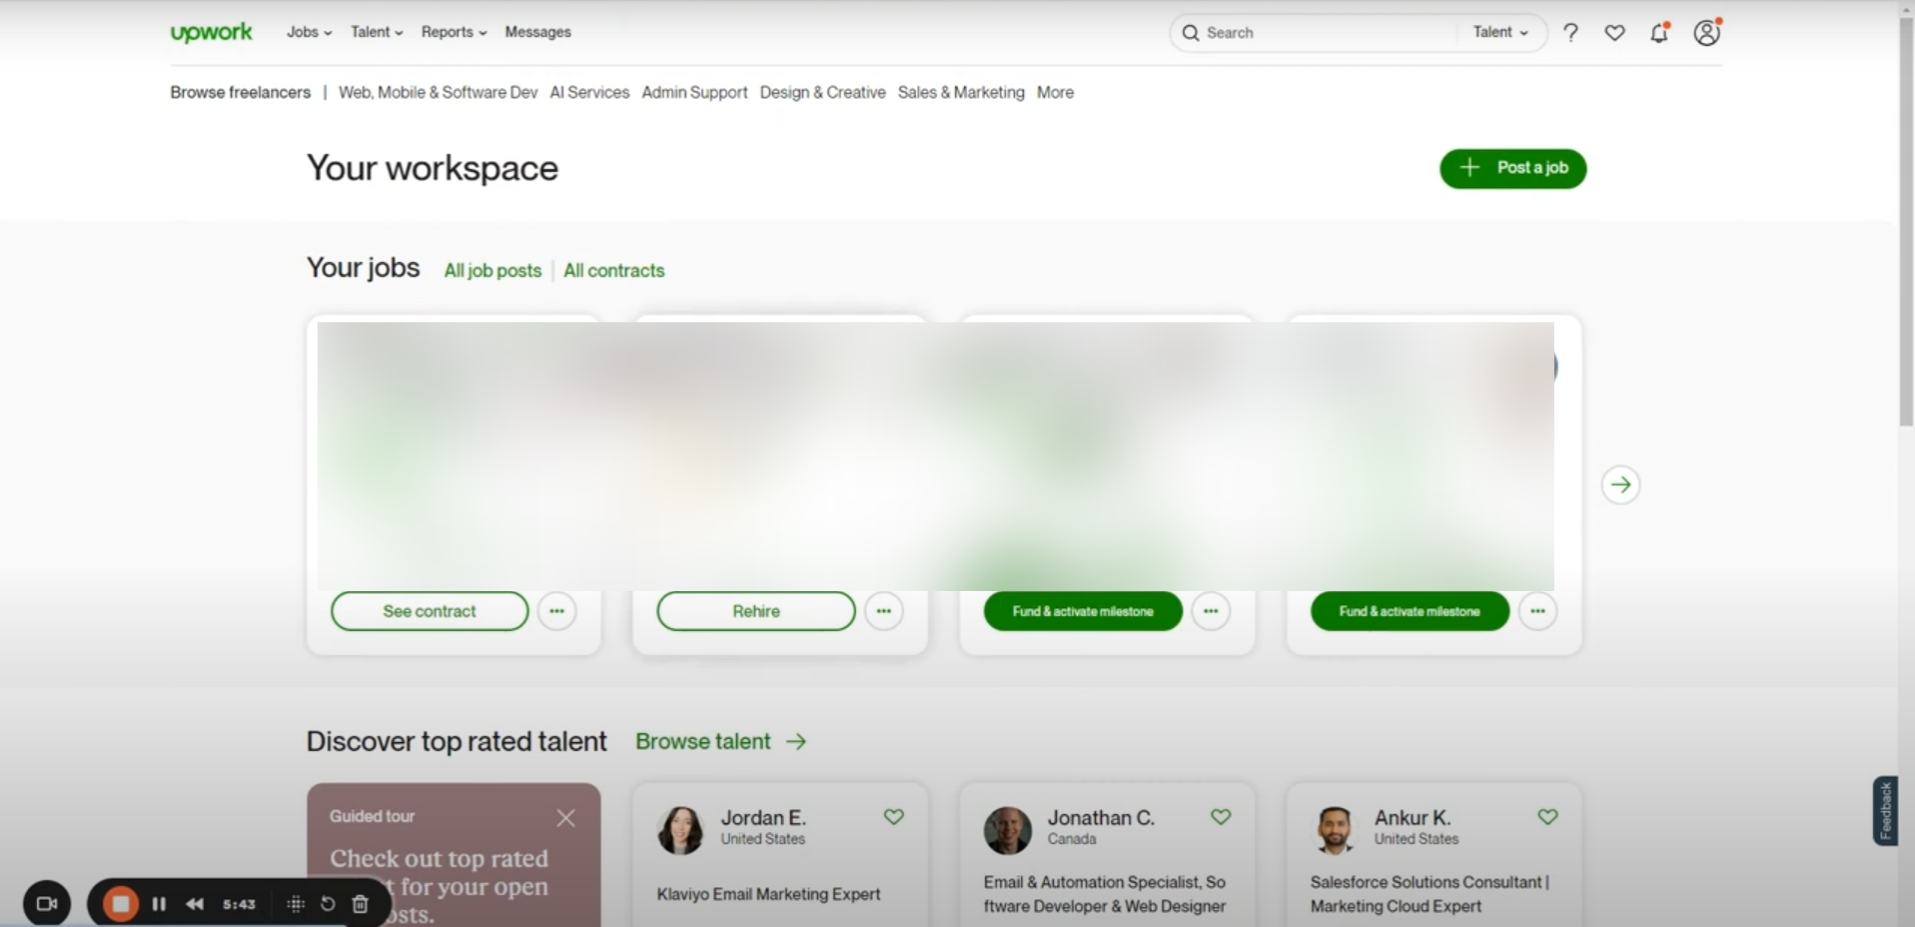1915x927 pixels.
Task: Click the dotted grid icon in recorder
Action: [295, 904]
